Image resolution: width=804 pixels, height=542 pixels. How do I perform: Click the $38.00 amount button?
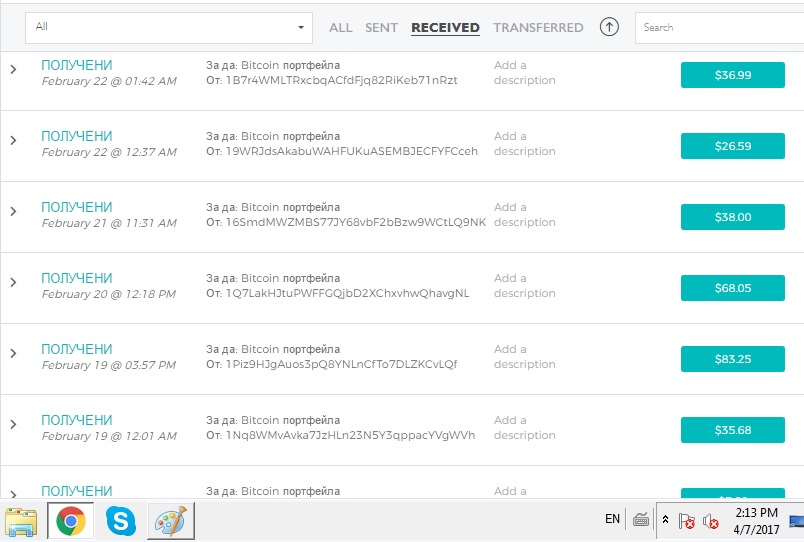[733, 217]
